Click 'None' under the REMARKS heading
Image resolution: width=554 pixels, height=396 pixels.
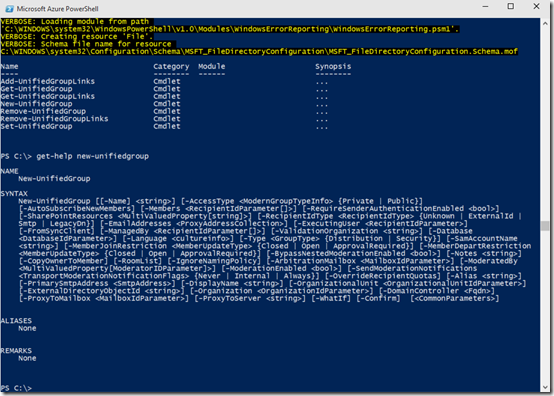coord(27,358)
